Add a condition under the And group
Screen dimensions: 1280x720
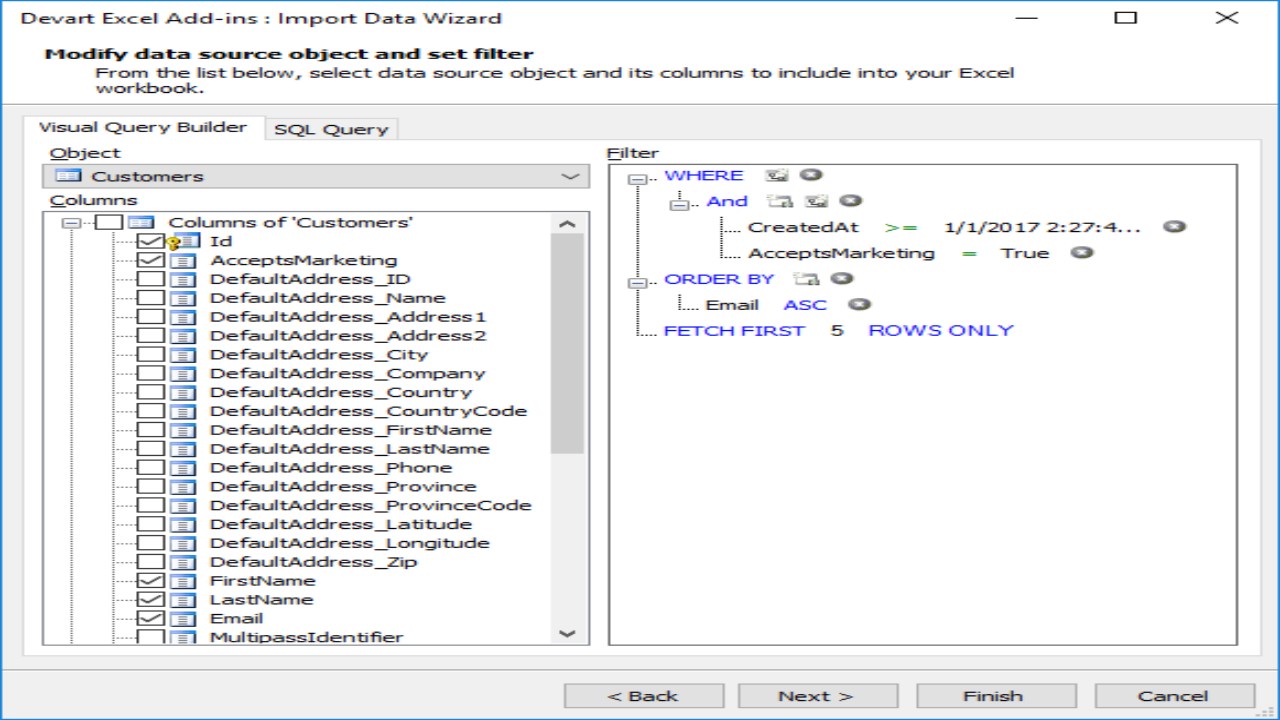tap(779, 202)
